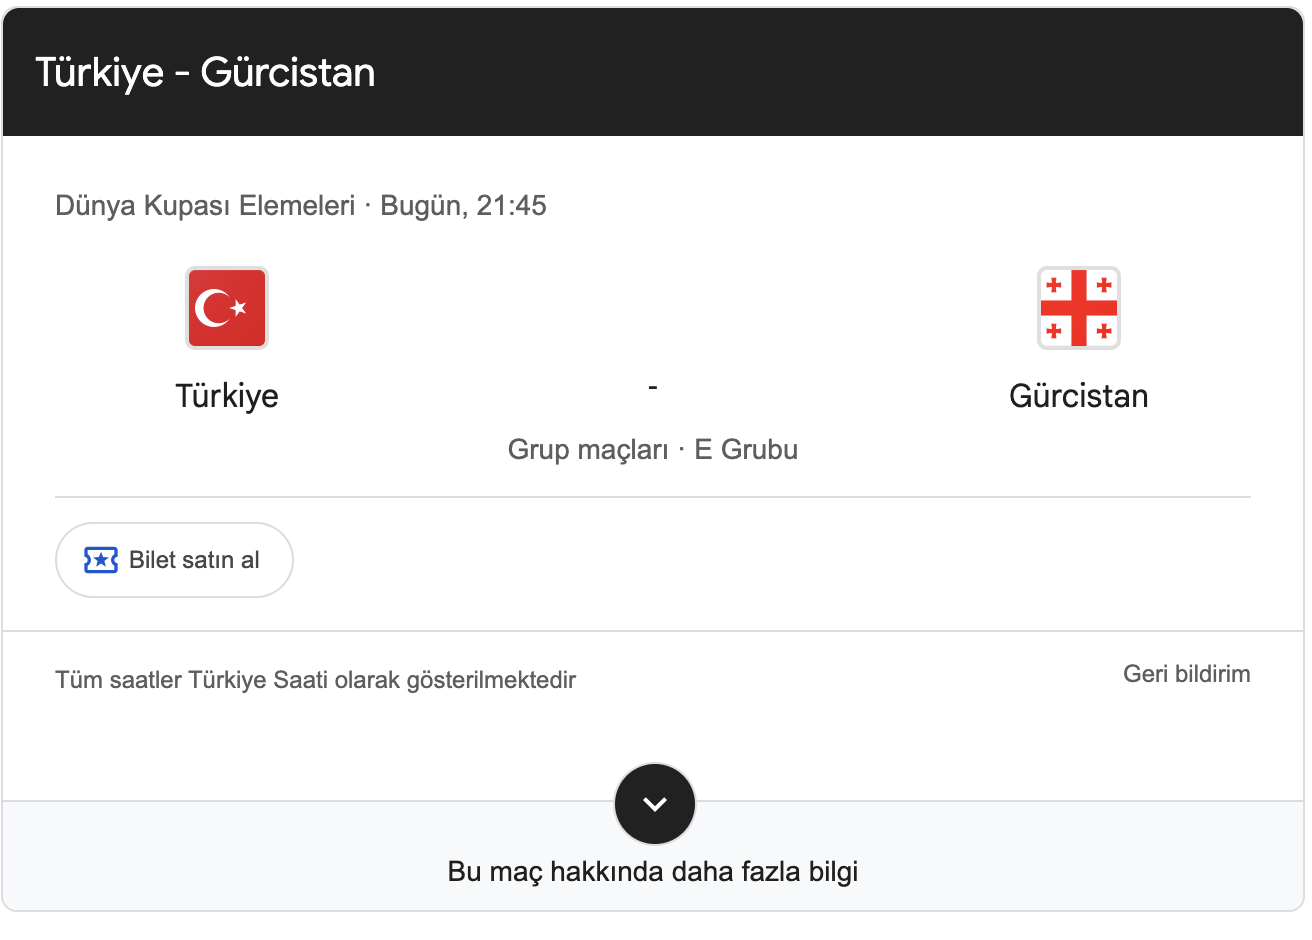
Task: Click the 'Türkiye - Gürcistan' header title
Action: coord(205,73)
